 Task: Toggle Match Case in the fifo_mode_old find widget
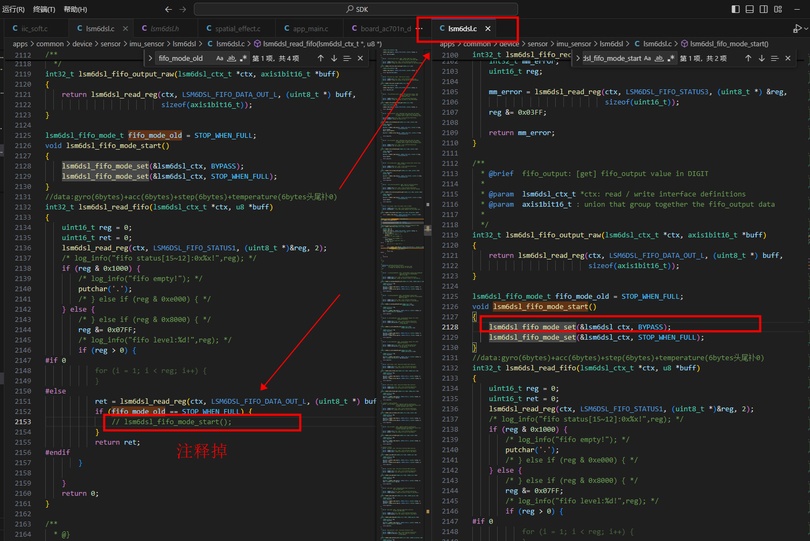click(220, 58)
